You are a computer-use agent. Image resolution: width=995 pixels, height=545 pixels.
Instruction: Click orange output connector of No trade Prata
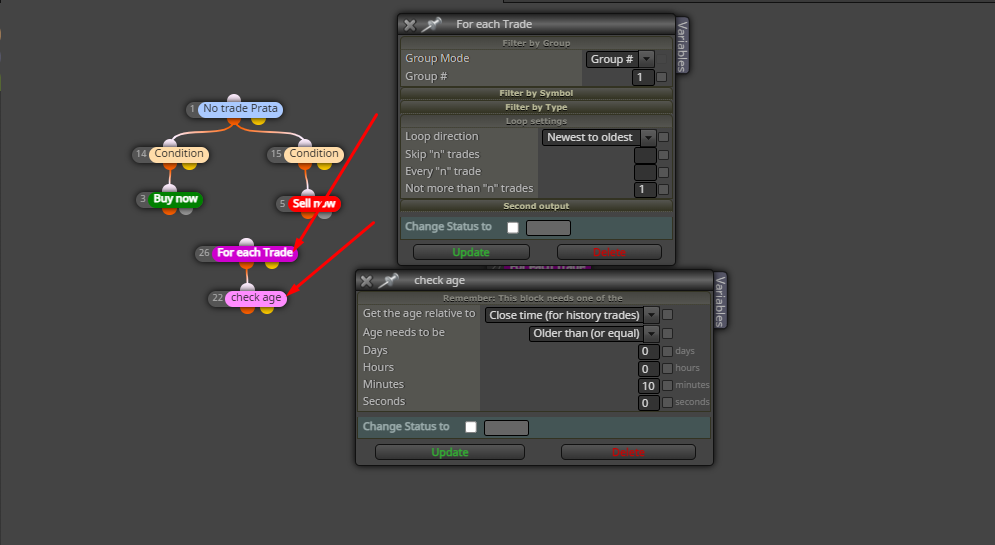(x=234, y=119)
